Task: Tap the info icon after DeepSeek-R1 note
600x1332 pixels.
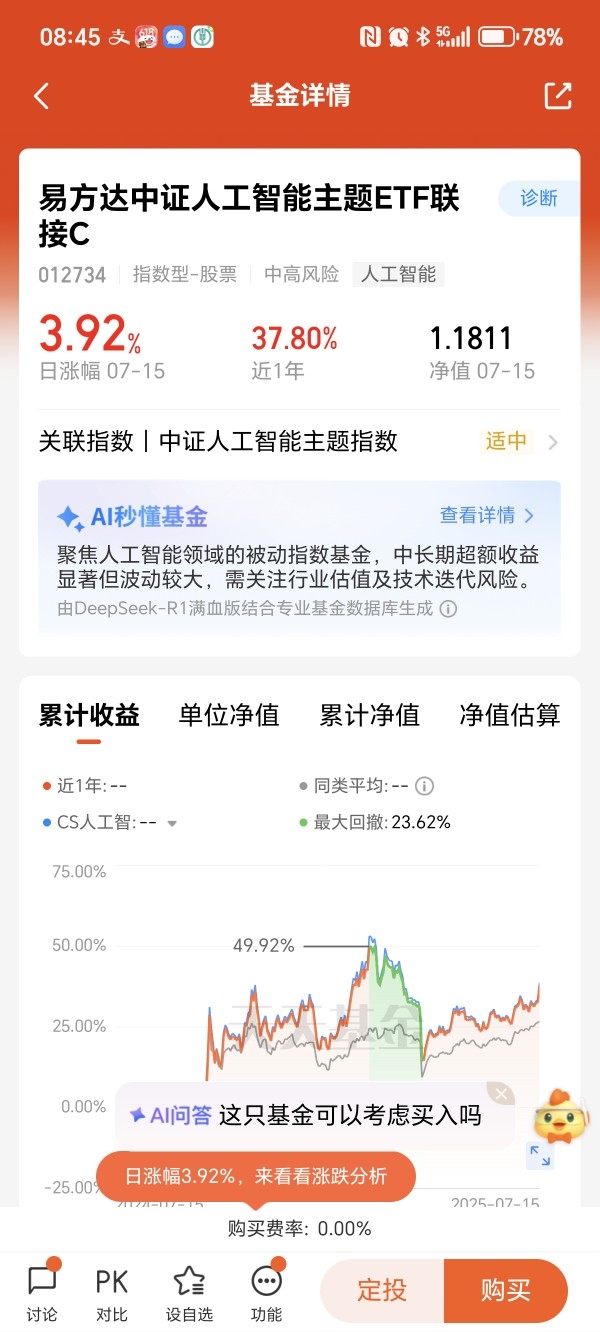Action: click(x=448, y=608)
